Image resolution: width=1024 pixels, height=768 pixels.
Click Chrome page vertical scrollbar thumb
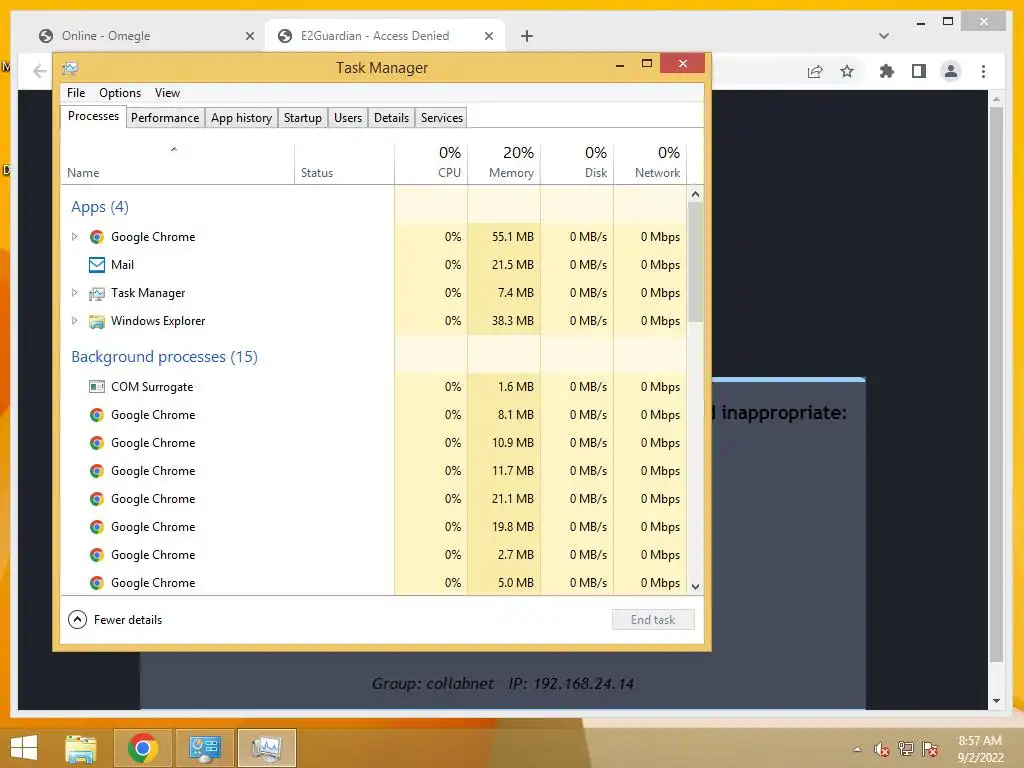coord(996,385)
